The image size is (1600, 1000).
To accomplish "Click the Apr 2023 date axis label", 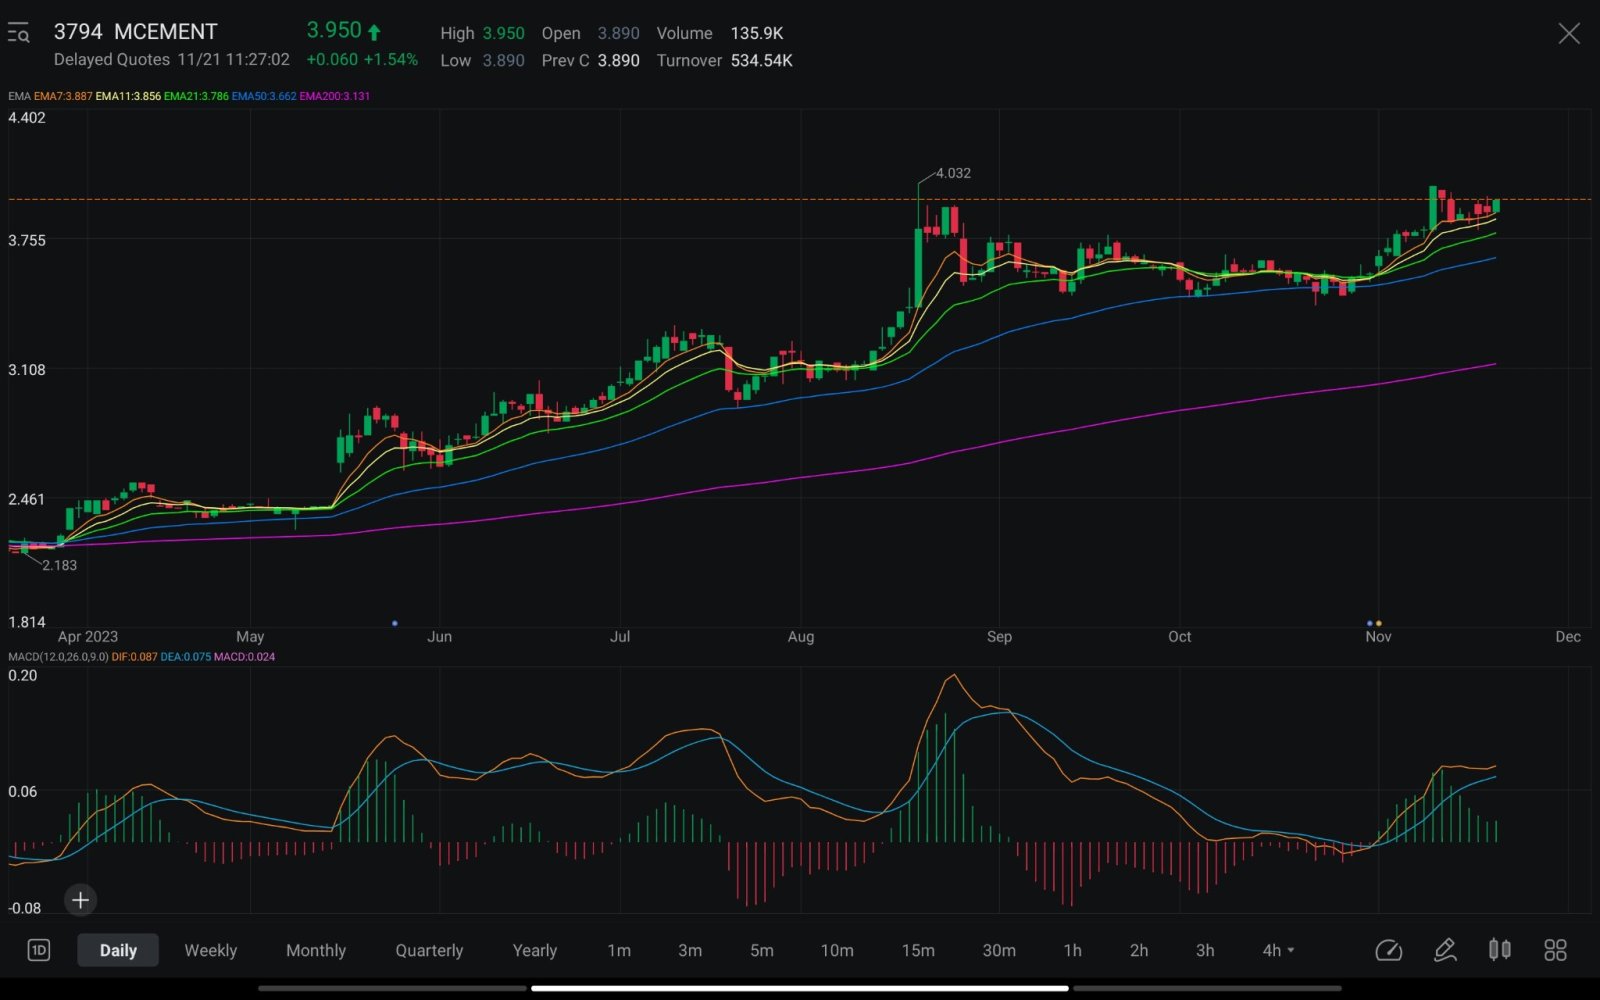I will click(x=88, y=637).
